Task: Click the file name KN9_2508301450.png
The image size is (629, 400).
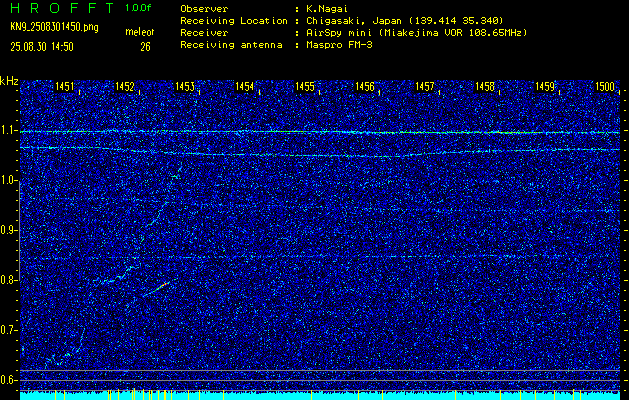Action: coord(54,28)
